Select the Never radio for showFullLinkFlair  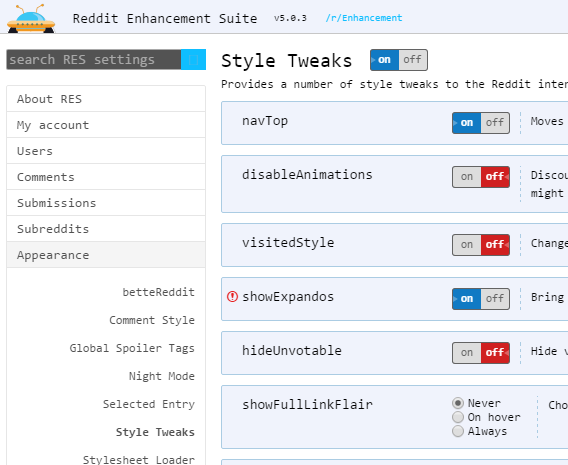tap(458, 403)
